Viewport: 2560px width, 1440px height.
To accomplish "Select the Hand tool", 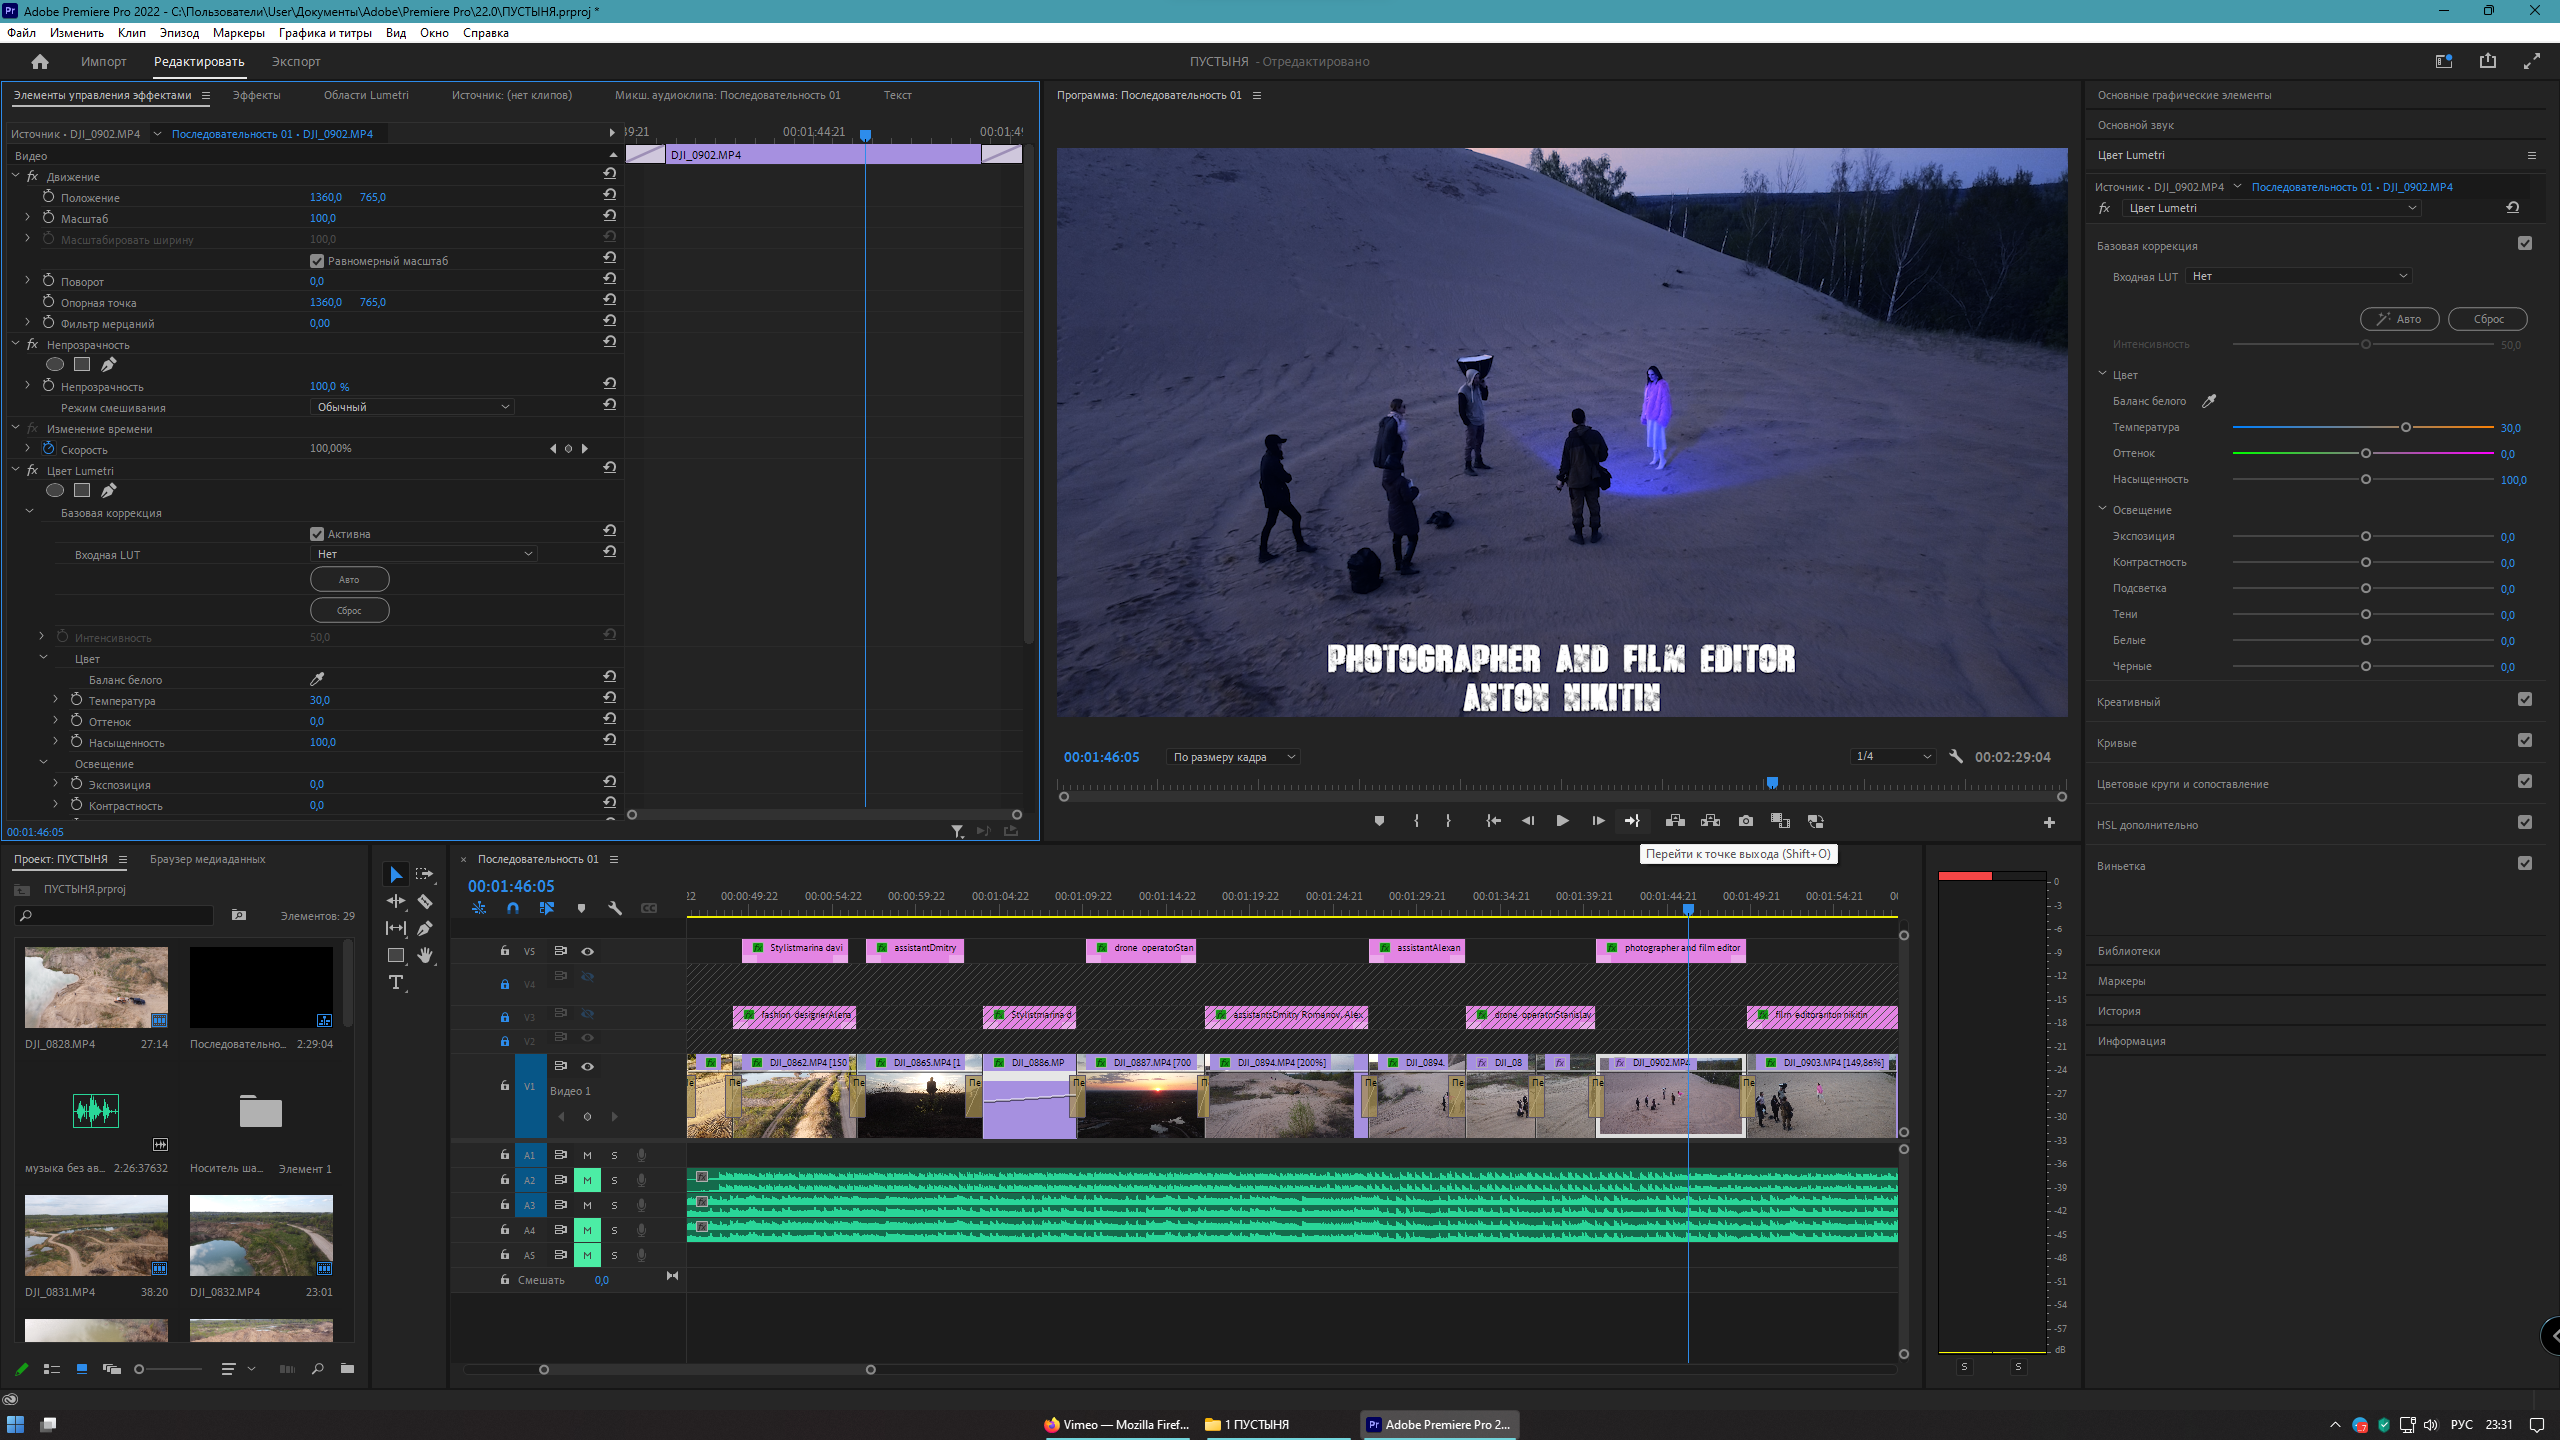I will [x=425, y=955].
